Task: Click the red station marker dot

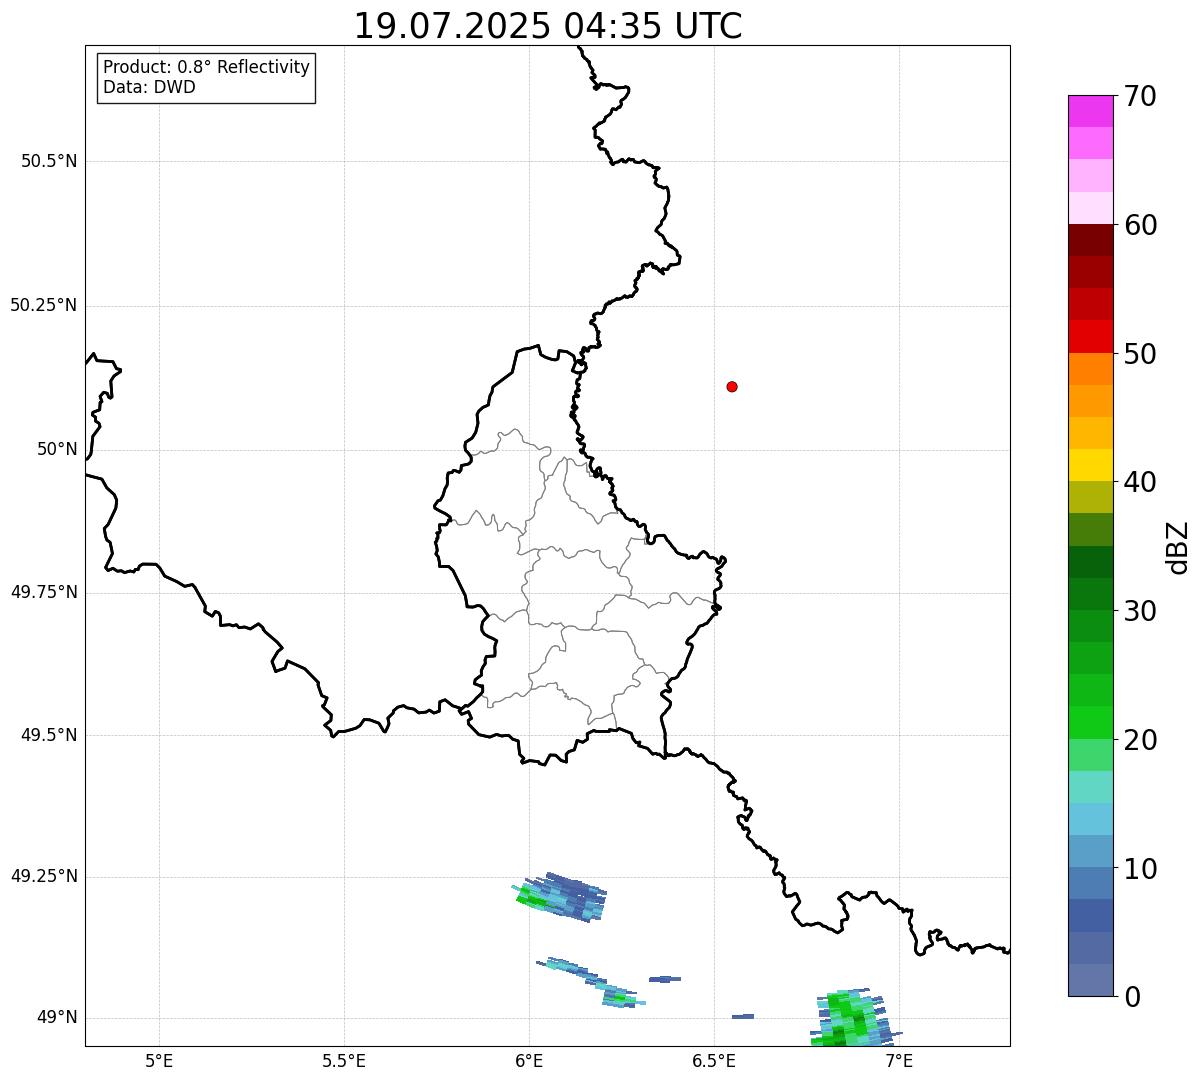Action: click(732, 386)
